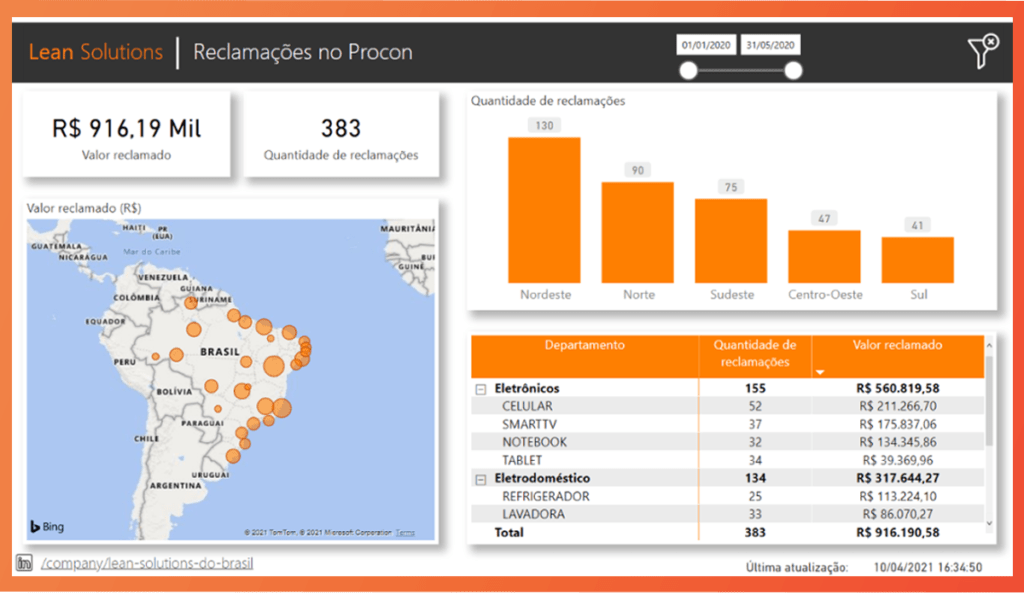Sort table by Departamento column header

pyautogui.click(x=584, y=346)
